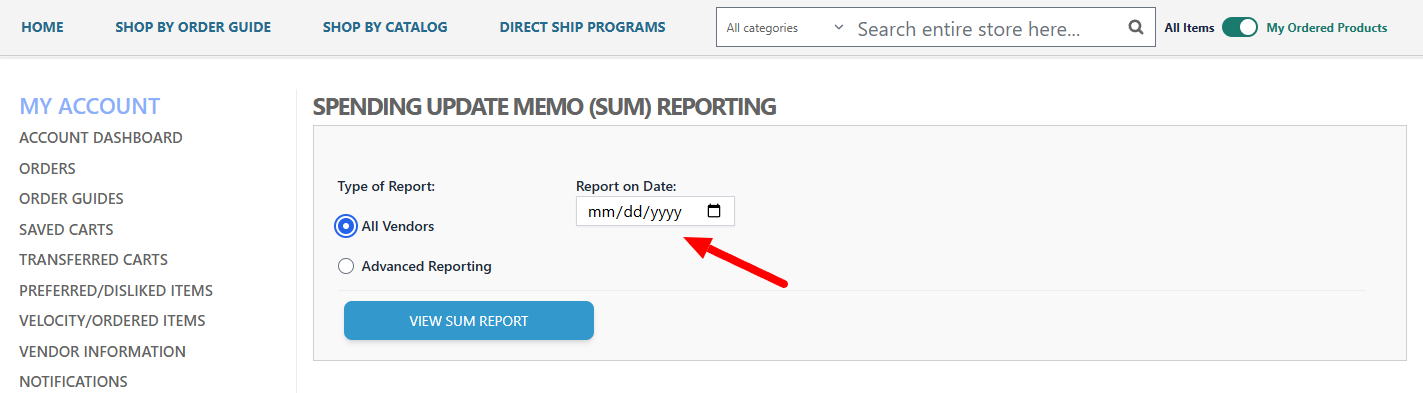
Task: Go to Order Guides in sidebar
Action: click(x=72, y=199)
